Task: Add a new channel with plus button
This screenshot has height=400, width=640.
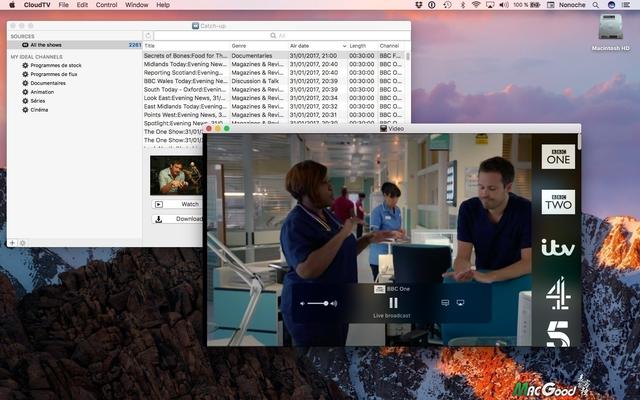Action: click(x=12, y=243)
